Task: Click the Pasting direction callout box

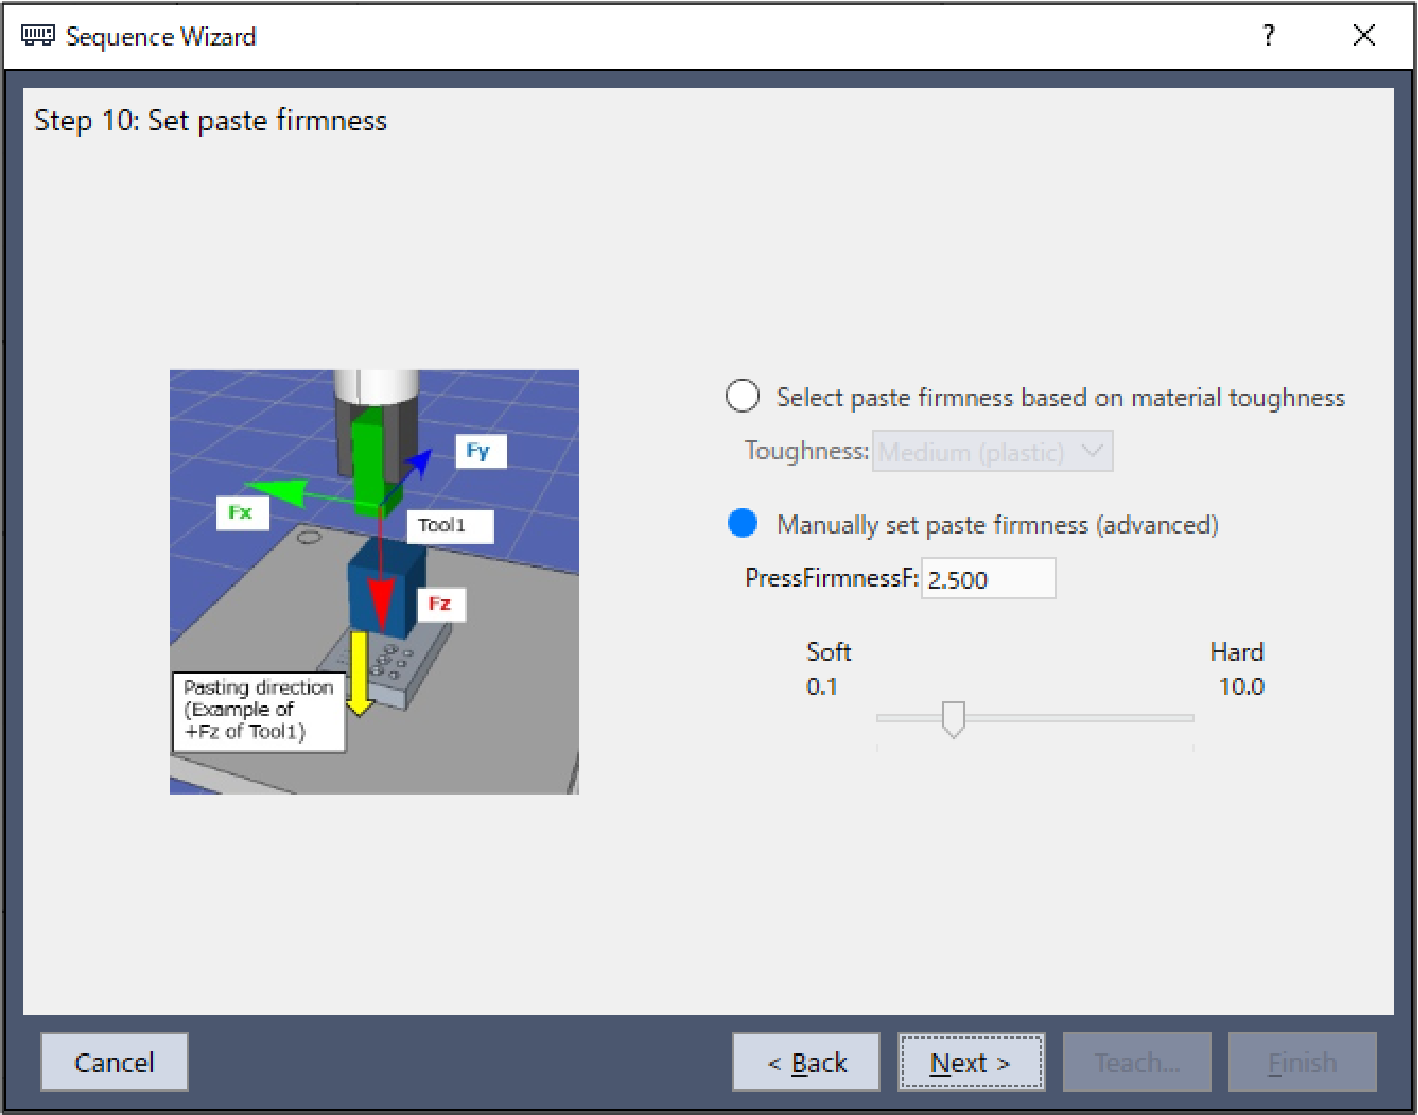Action: pyautogui.click(x=258, y=710)
